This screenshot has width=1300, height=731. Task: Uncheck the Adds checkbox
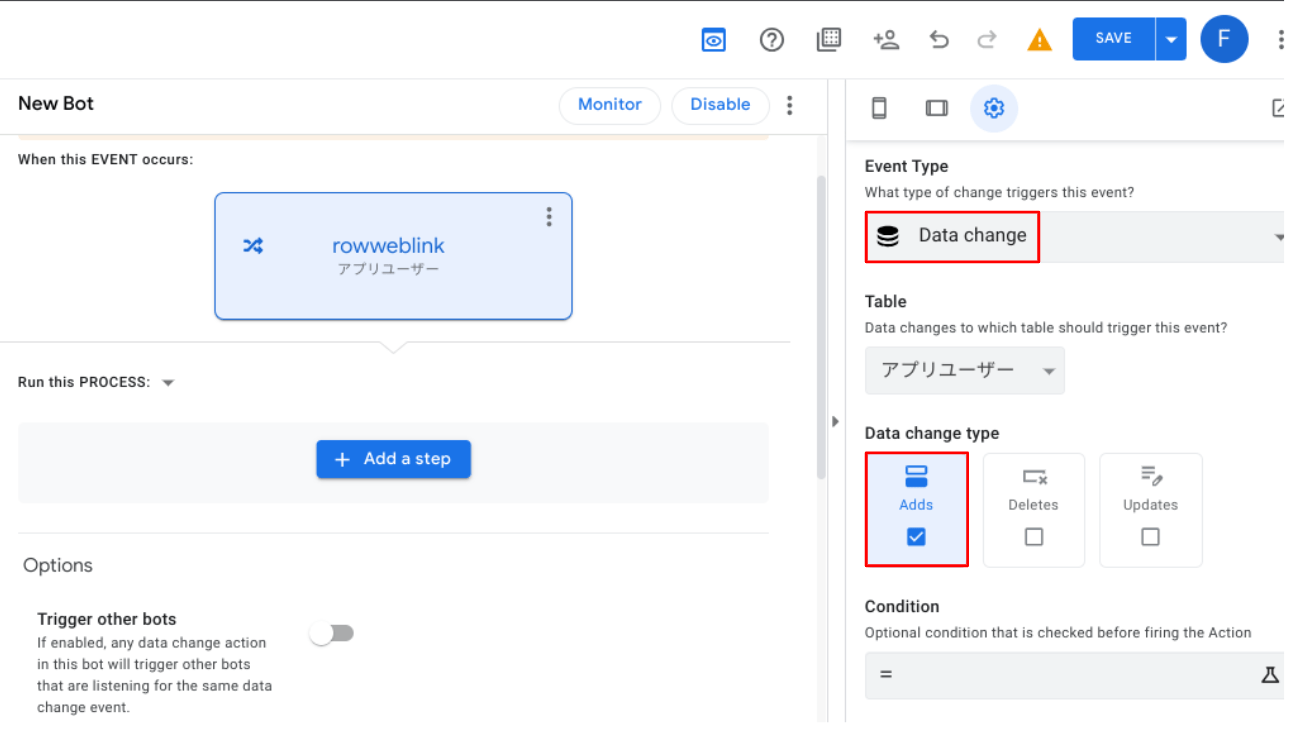coord(916,537)
